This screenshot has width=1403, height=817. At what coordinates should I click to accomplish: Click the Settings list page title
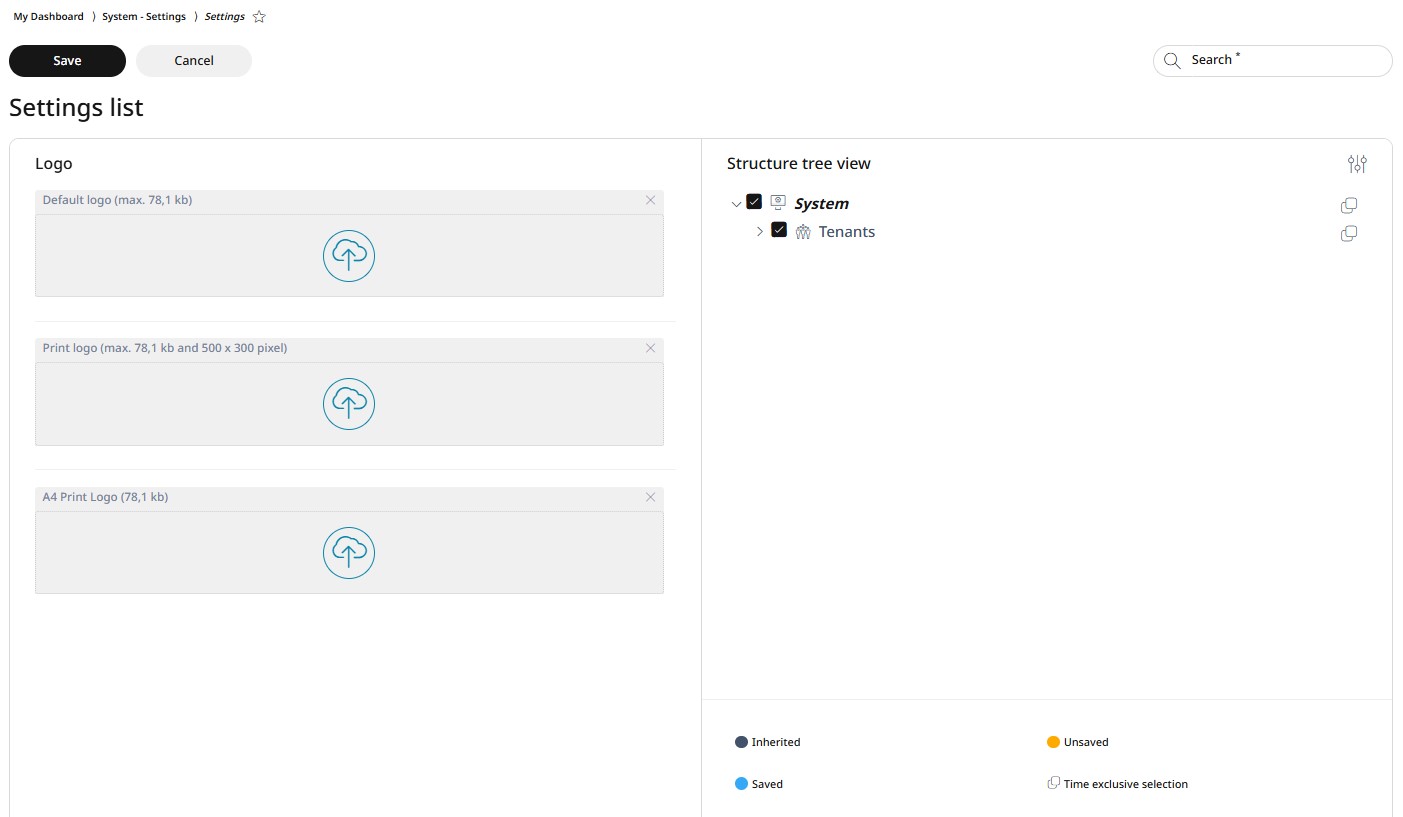tap(76, 108)
